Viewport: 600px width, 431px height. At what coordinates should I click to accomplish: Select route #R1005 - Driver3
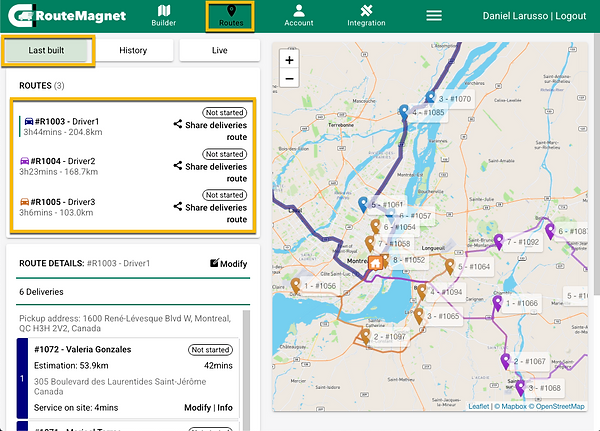(63, 202)
